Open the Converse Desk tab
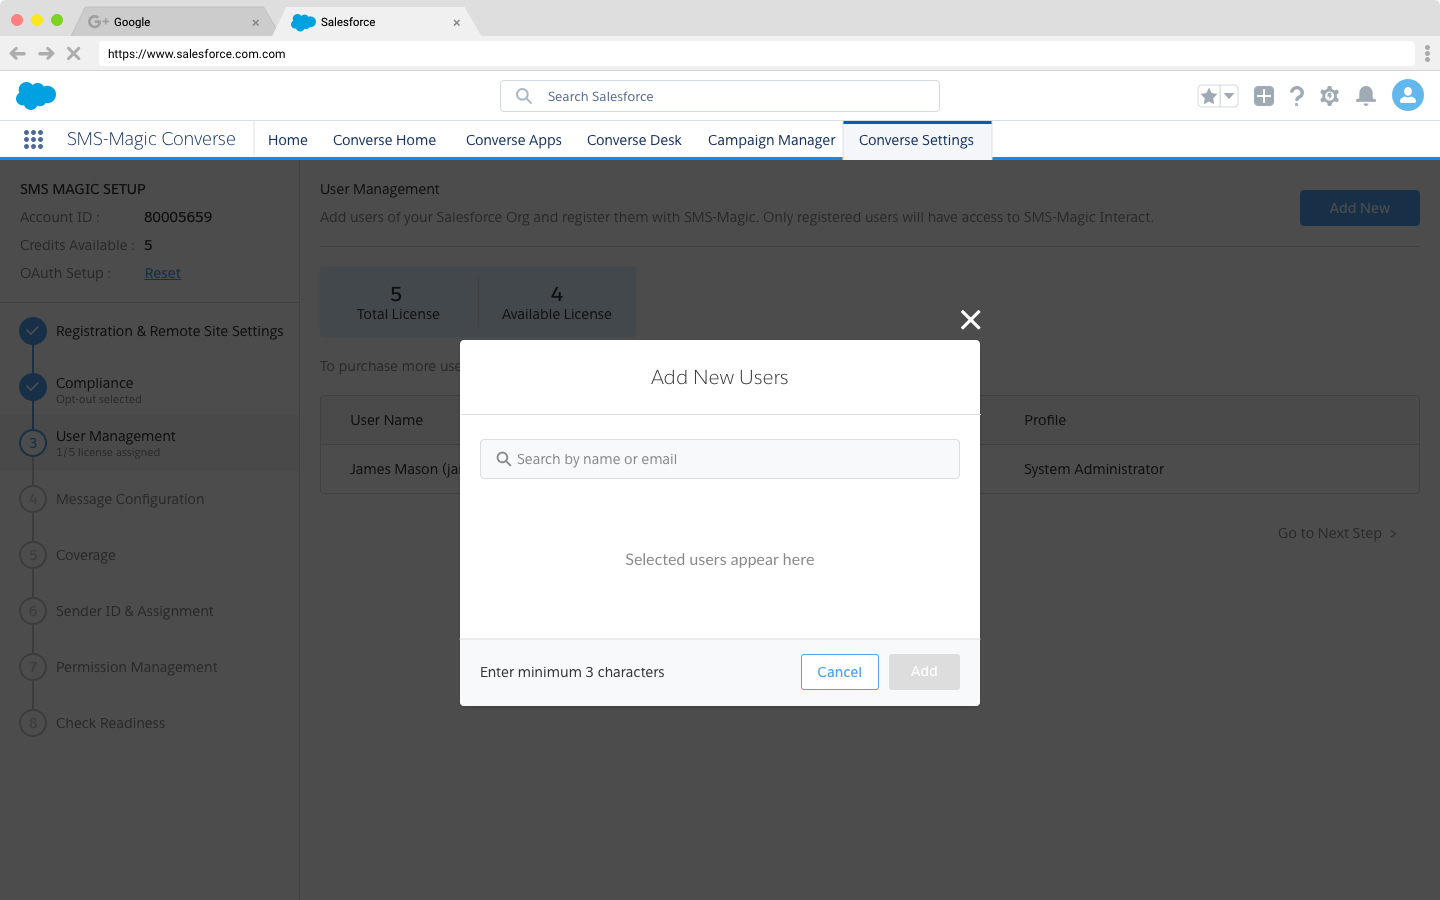 634,140
